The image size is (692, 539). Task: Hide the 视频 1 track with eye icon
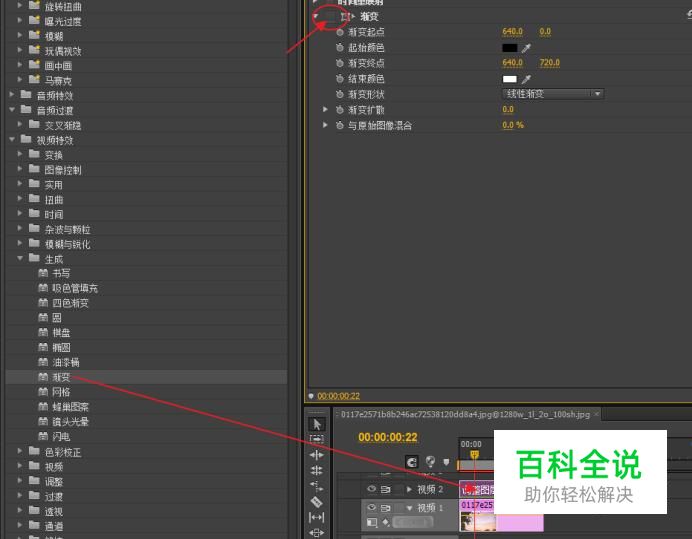(x=372, y=507)
